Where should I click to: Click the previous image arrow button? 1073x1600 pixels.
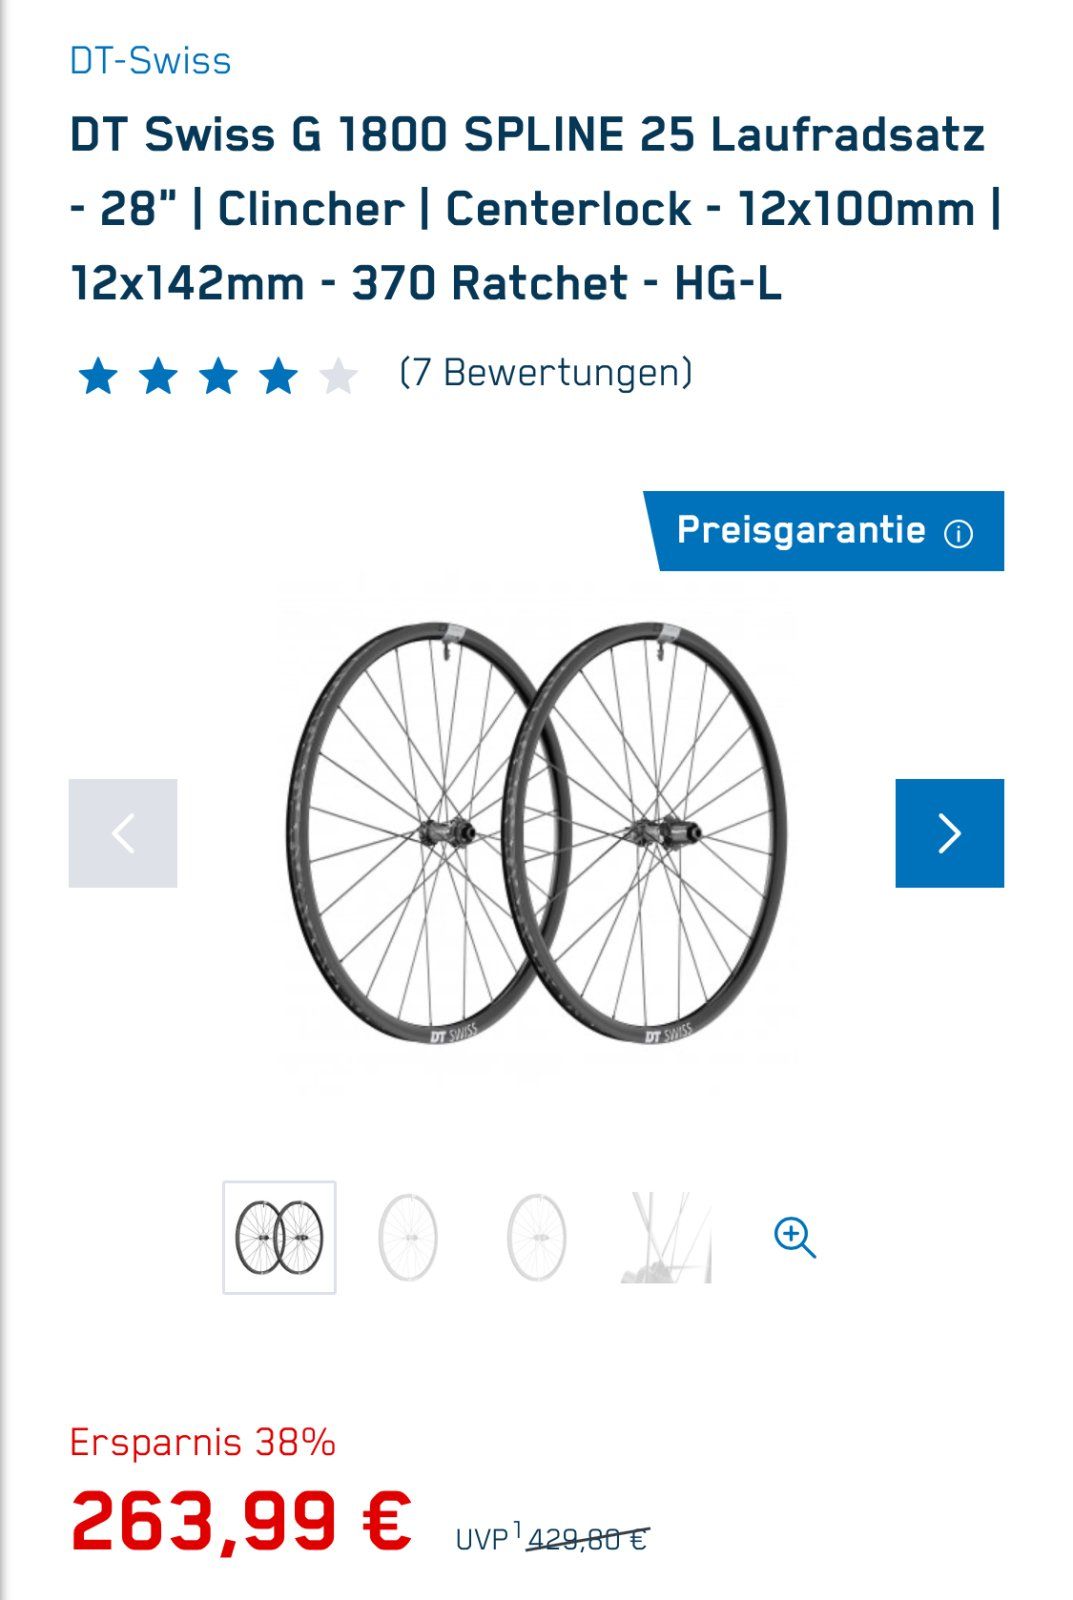pyautogui.click(x=123, y=833)
